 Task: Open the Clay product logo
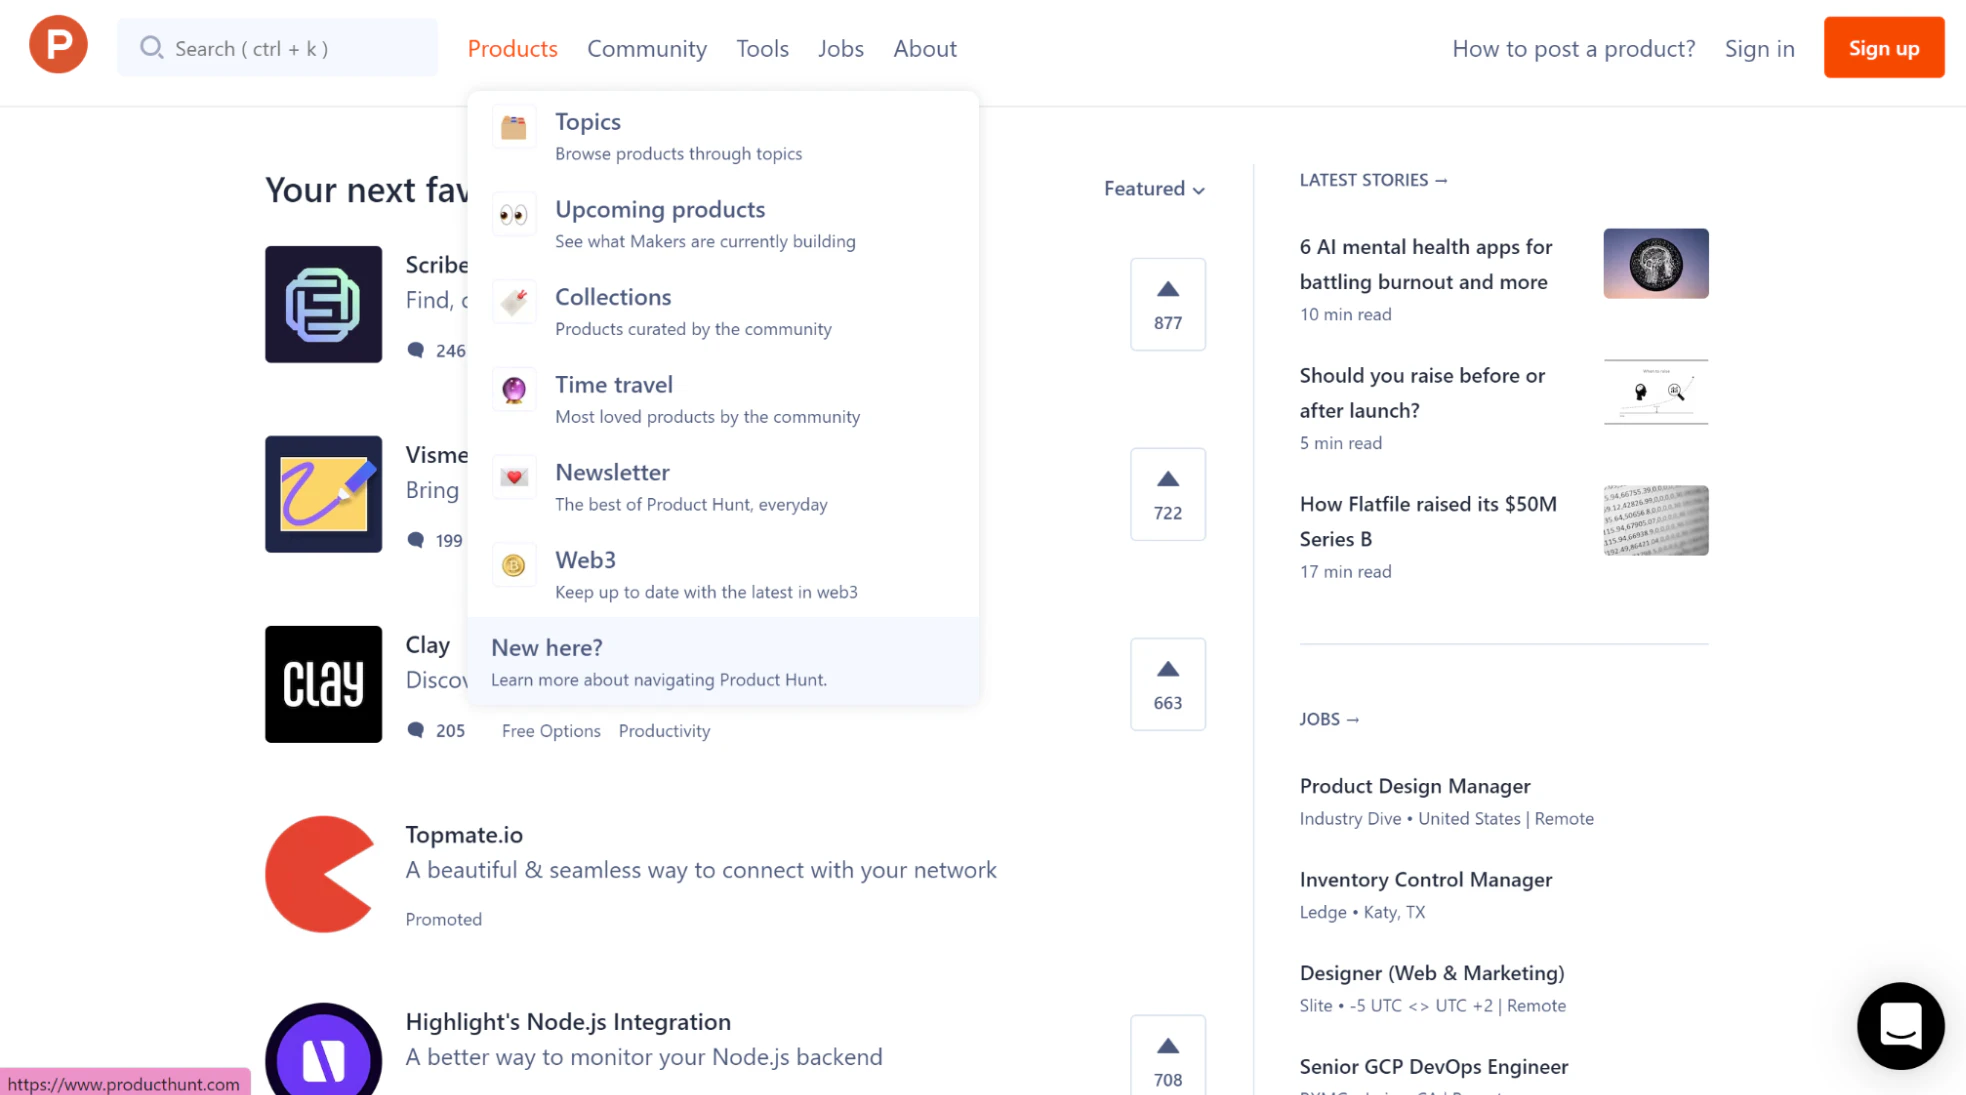click(323, 684)
